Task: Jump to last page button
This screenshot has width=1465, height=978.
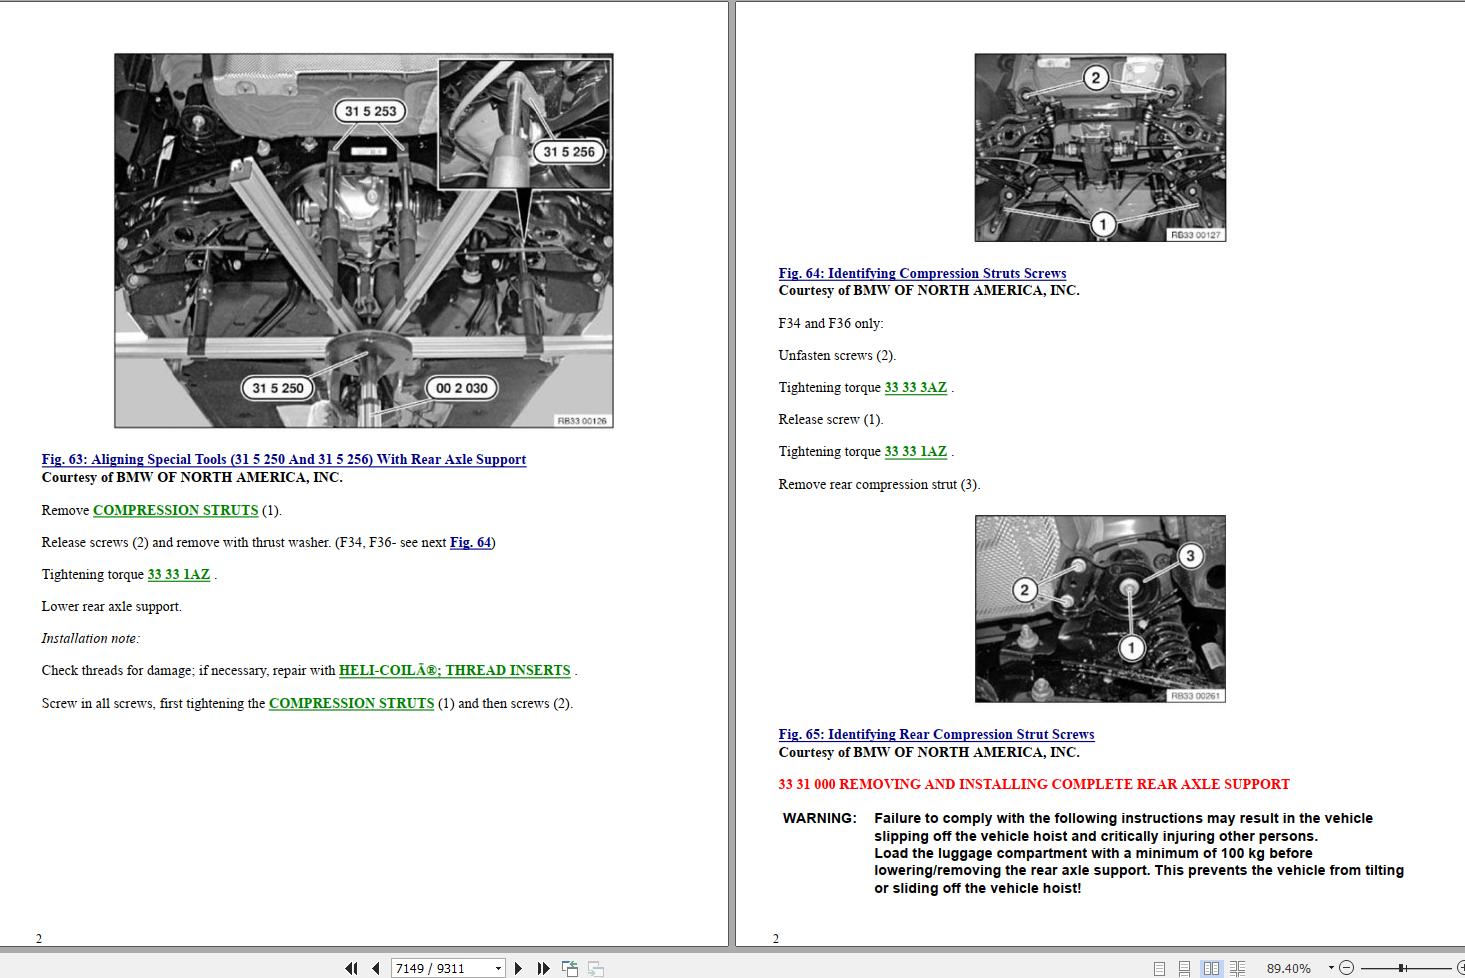Action: pos(543,968)
